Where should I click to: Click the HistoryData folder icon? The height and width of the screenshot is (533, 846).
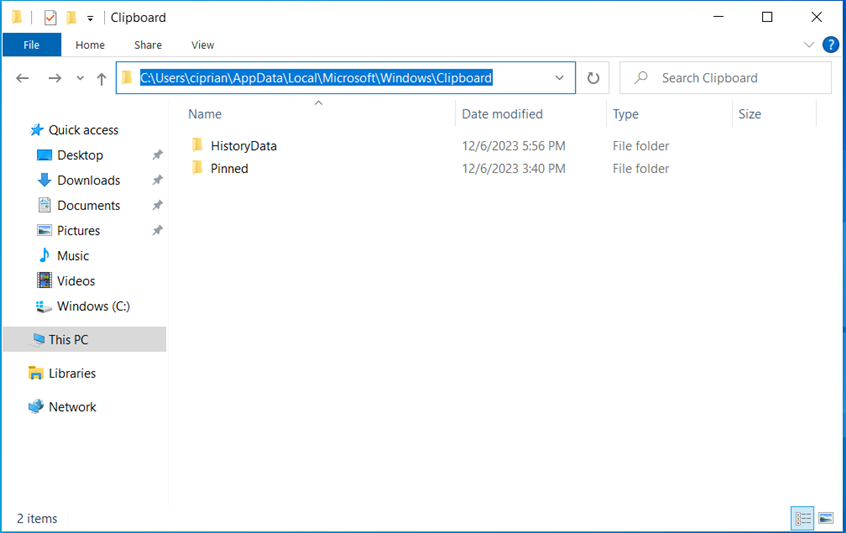point(197,145)
